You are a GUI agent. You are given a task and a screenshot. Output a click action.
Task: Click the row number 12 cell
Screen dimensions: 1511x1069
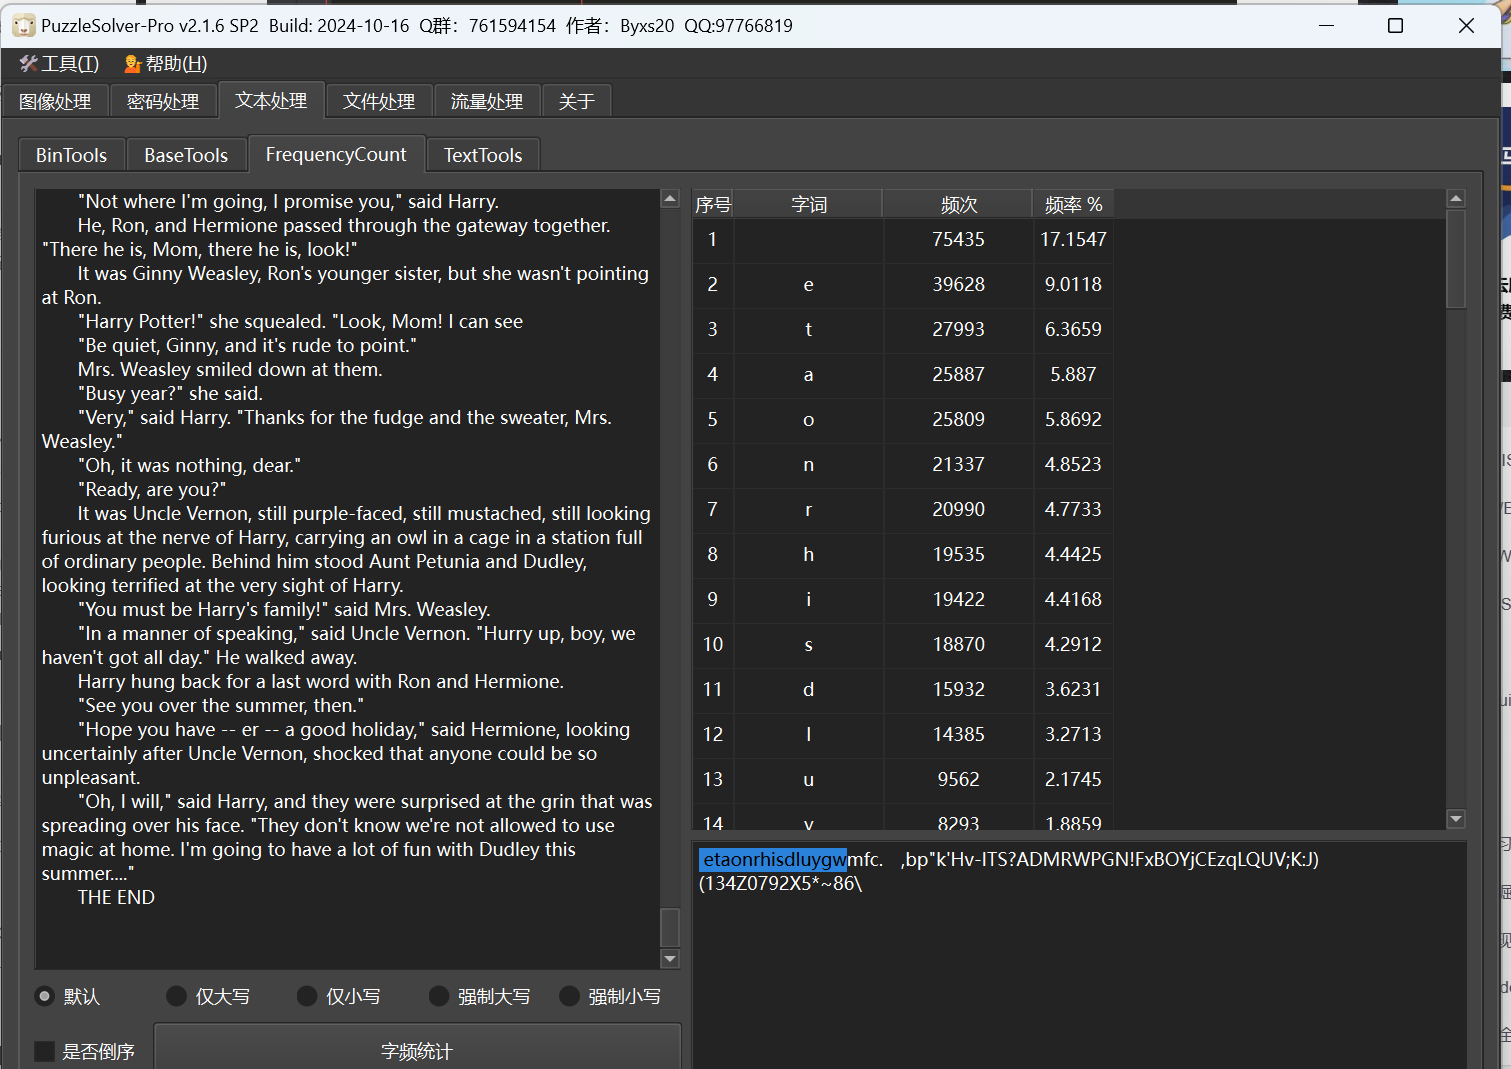tap(713, 734)
